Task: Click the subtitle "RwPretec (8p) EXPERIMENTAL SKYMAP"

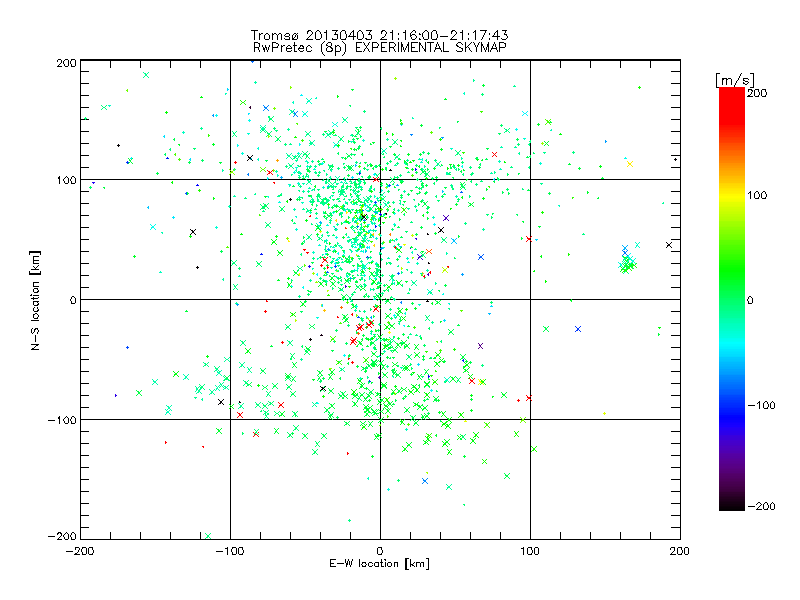Action: (x=380, y=48)
